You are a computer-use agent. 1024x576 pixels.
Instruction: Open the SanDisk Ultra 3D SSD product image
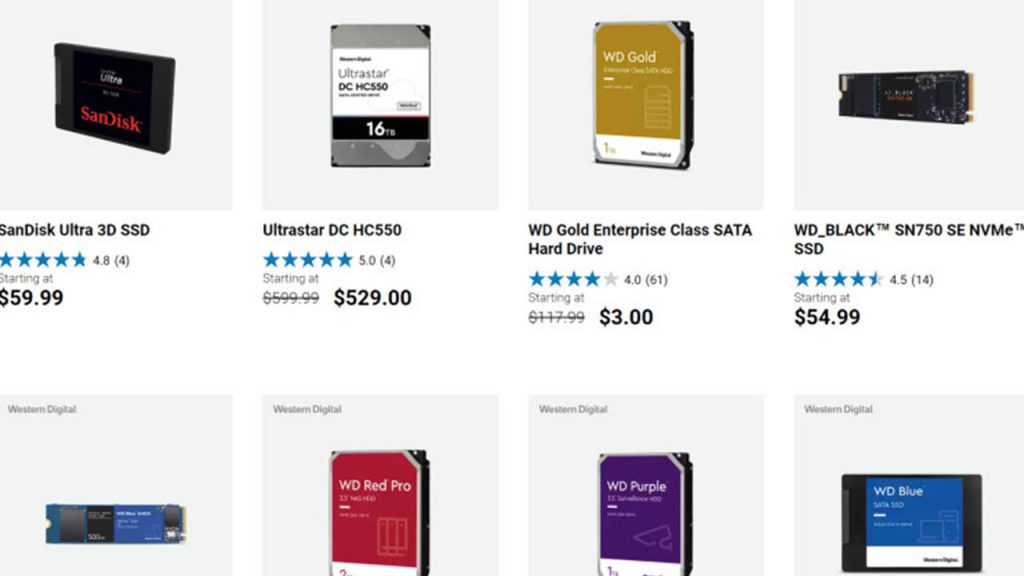[114, 97]
